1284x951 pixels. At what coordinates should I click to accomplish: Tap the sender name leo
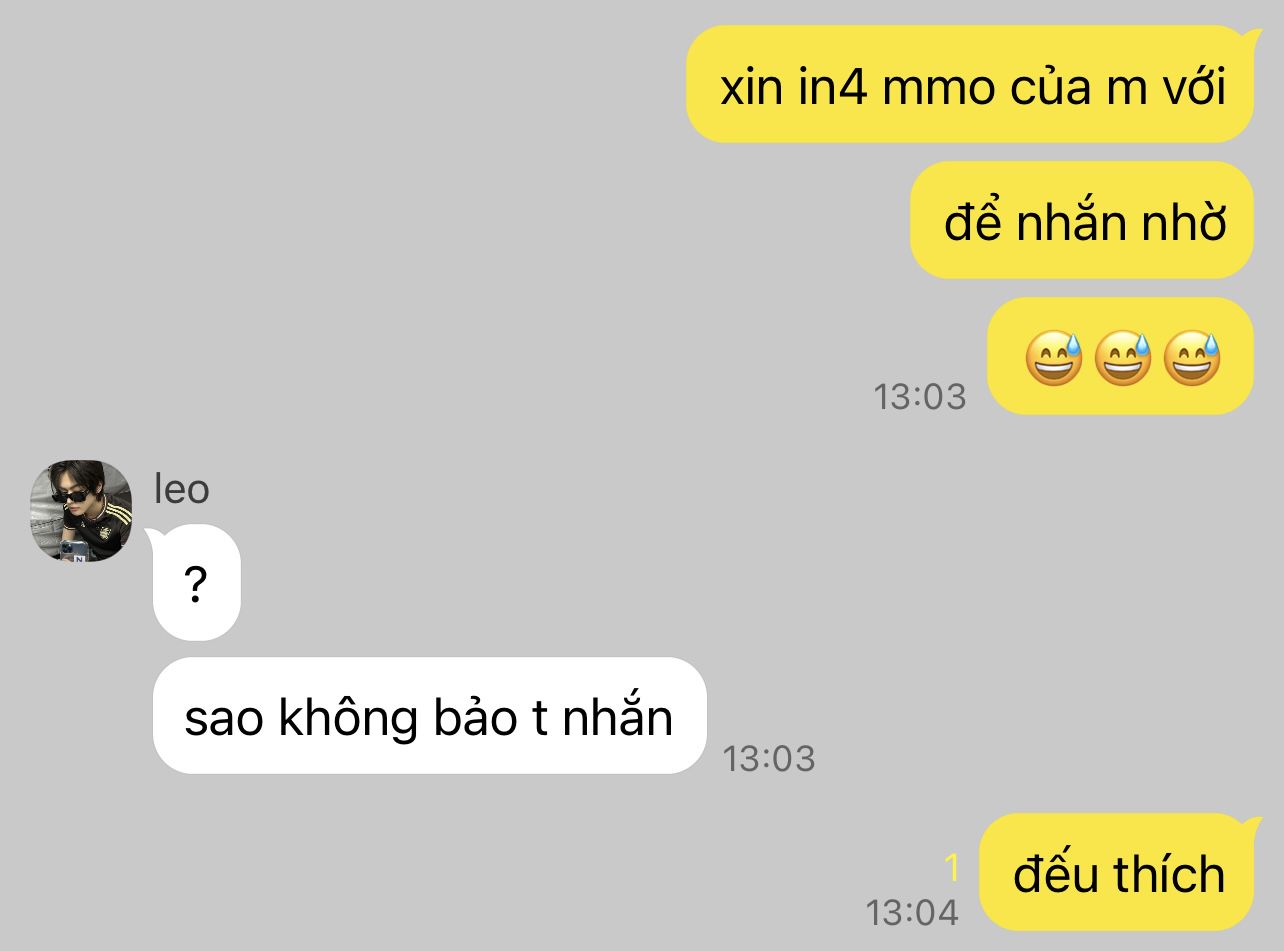pyautogui.click(x=181, y=489)
